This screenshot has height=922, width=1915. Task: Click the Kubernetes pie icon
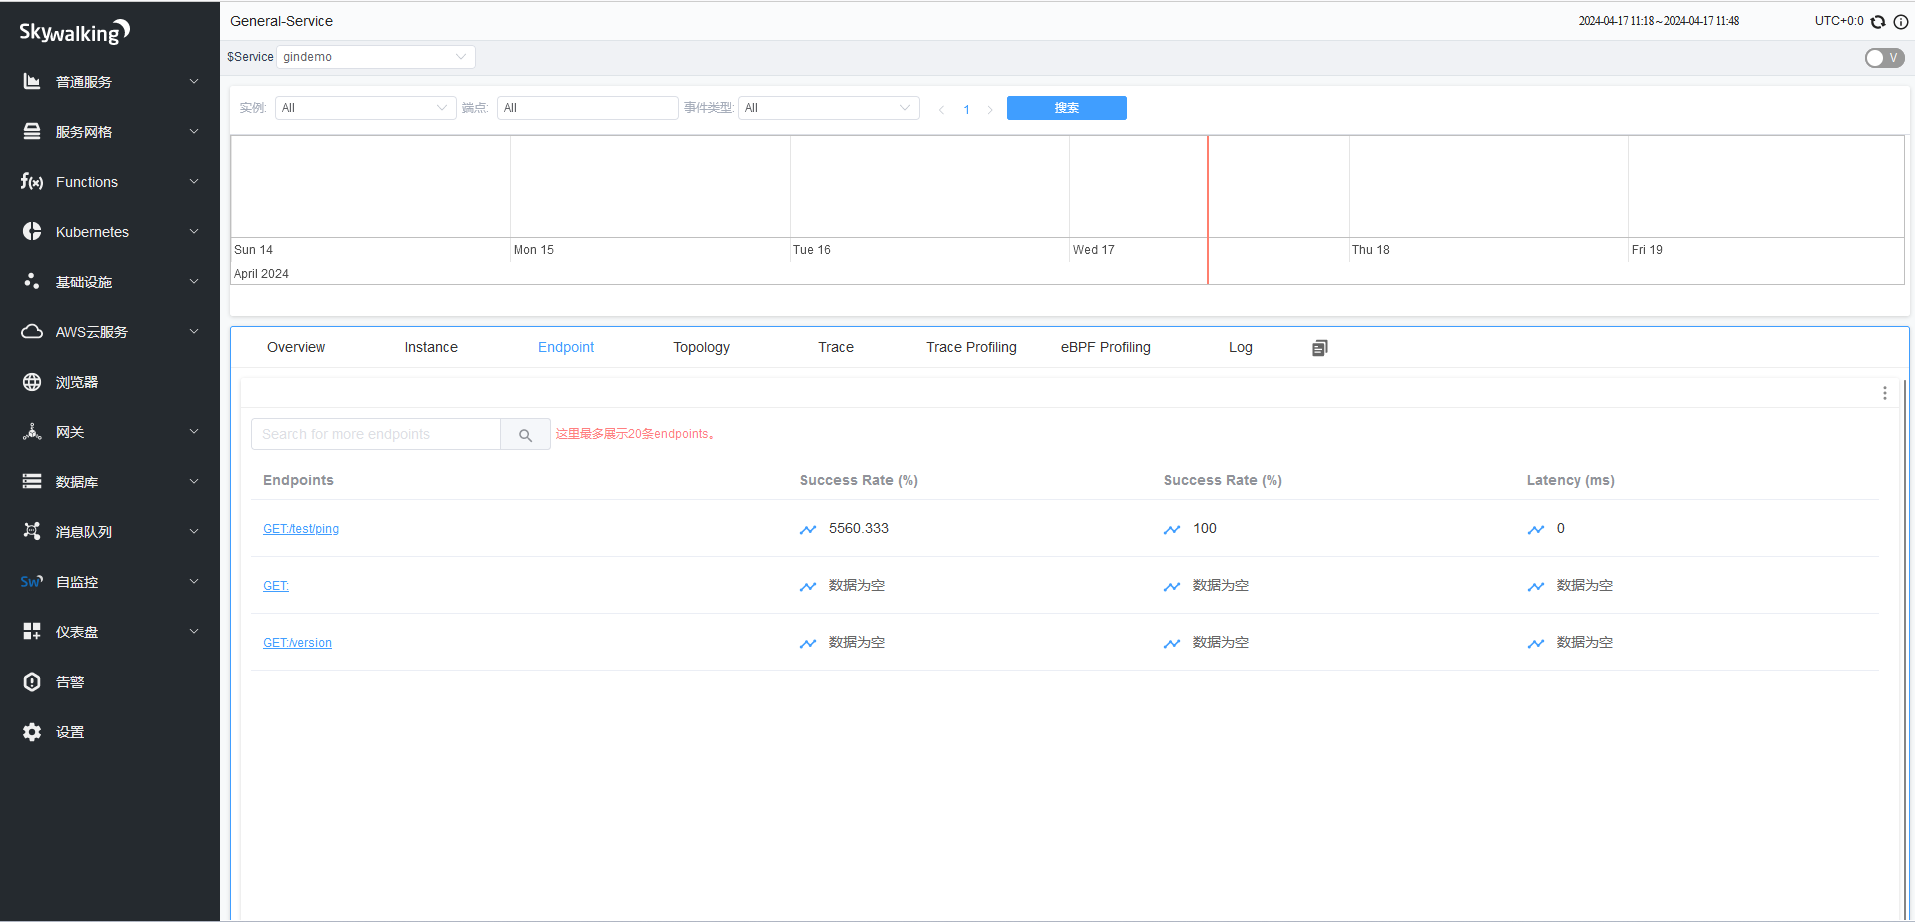(x=32, y=231)
